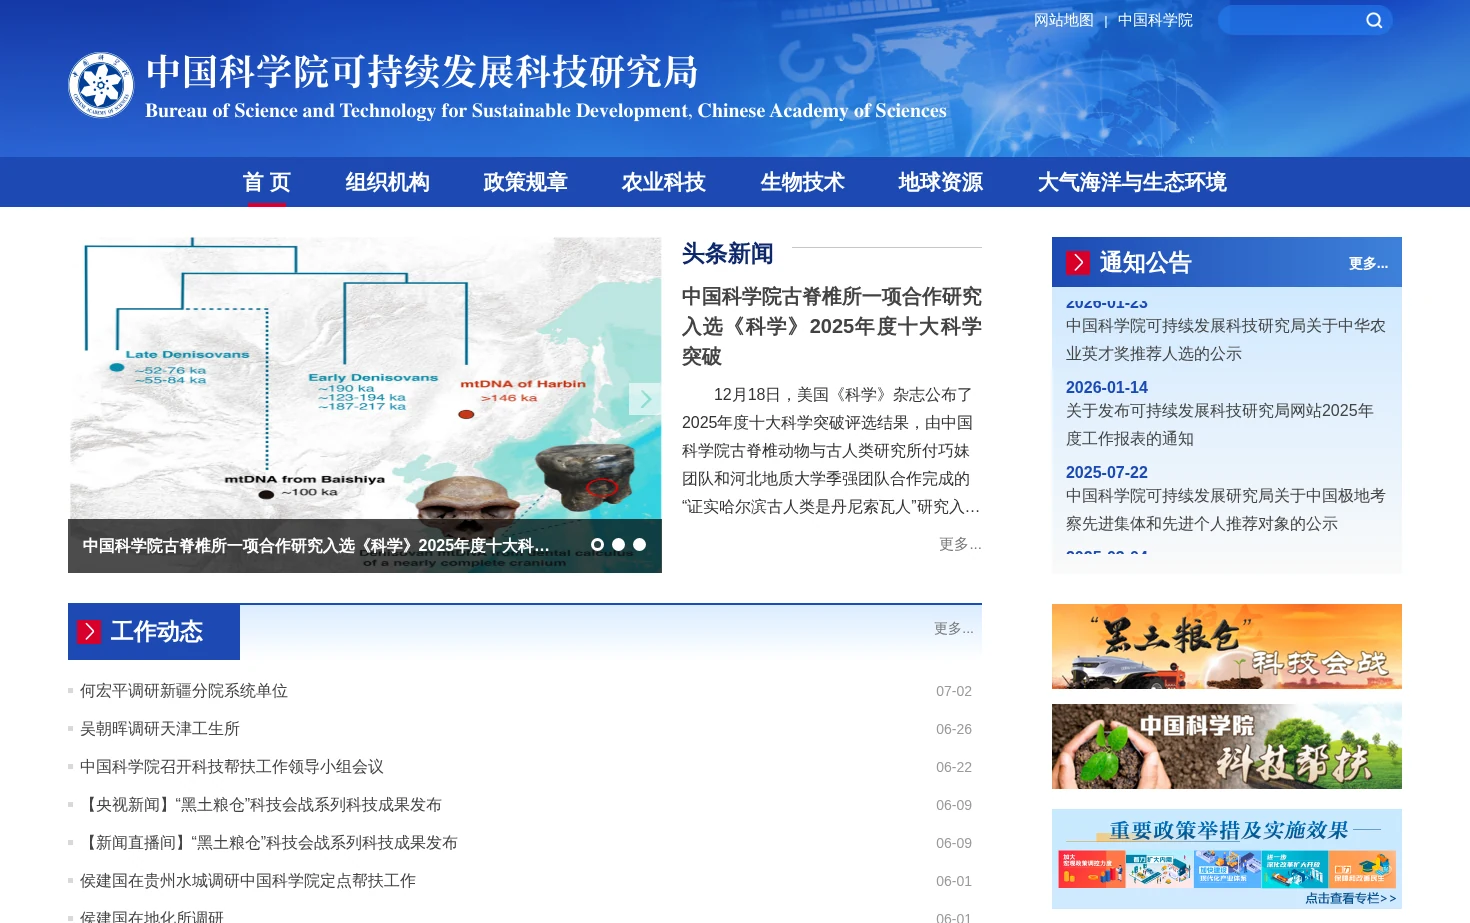Click the site title 中国科学院可持续发展科技研究局
The width and height of the screenshot is (1470, 923).
(422, 72)
